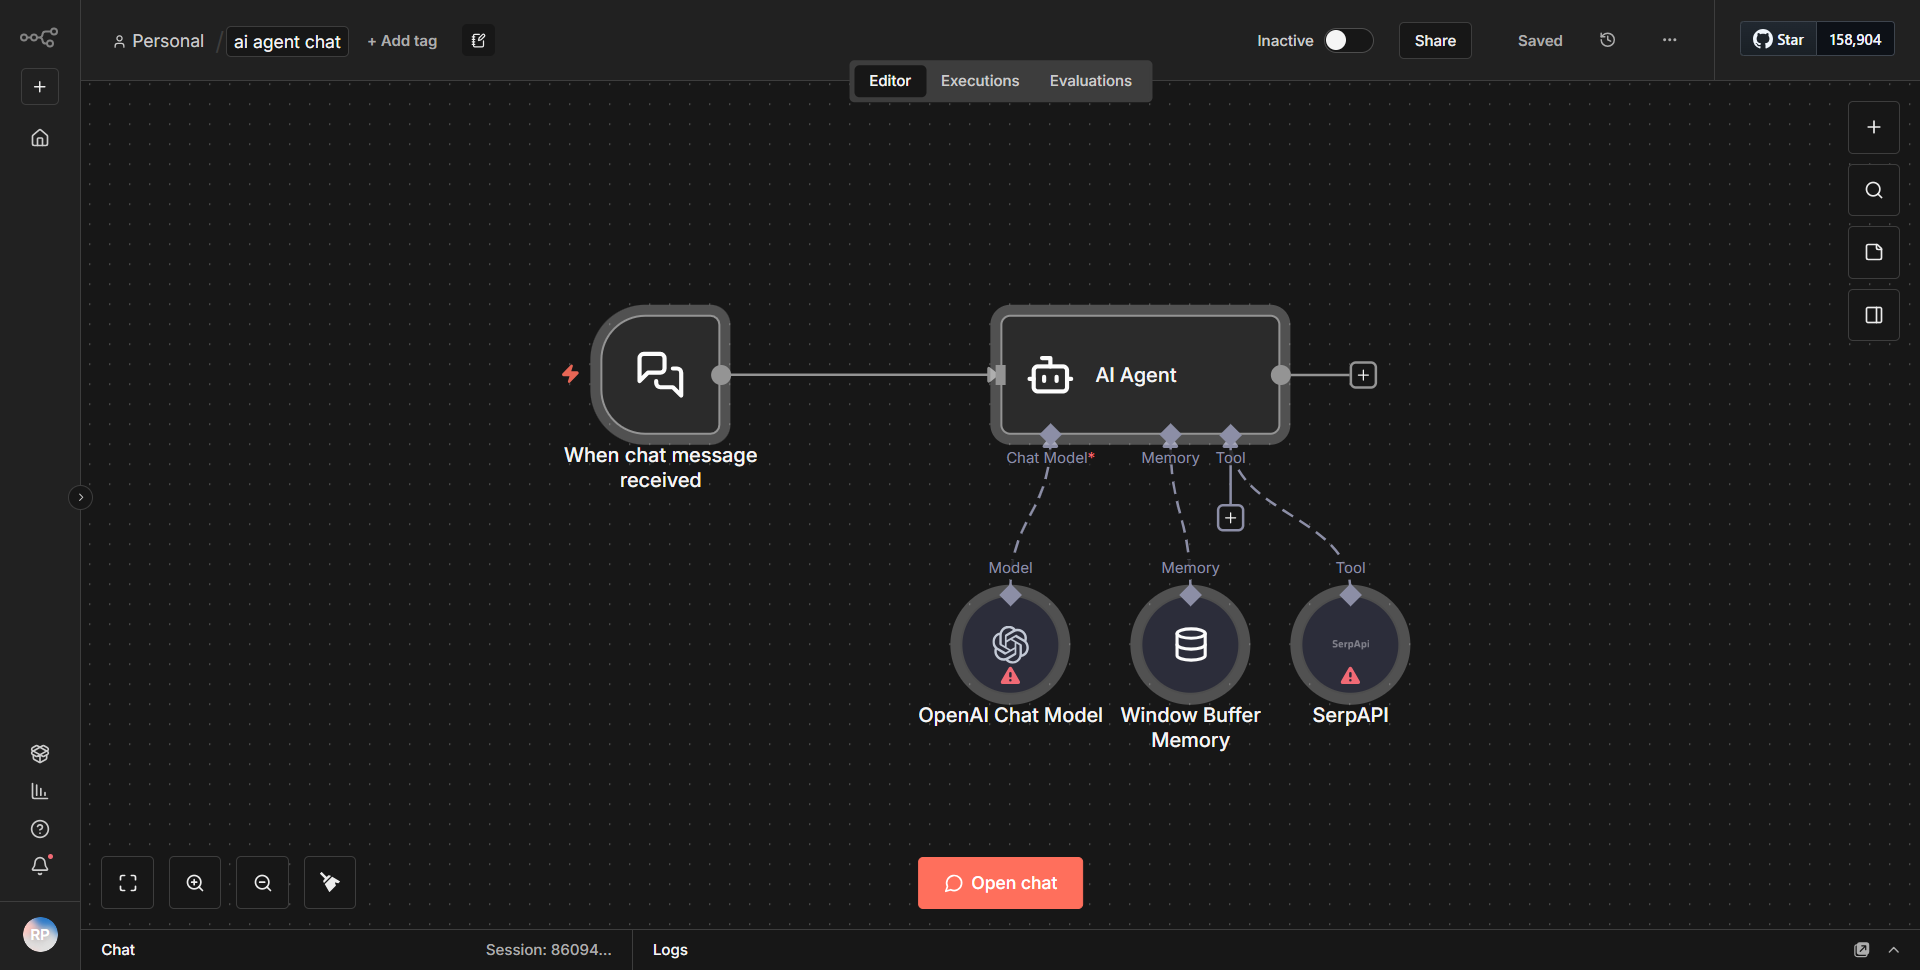Screen dimensions: 1920x970
Task: Collapse the chat panel with bottom-right chevron
Action: click(1893, 949)
